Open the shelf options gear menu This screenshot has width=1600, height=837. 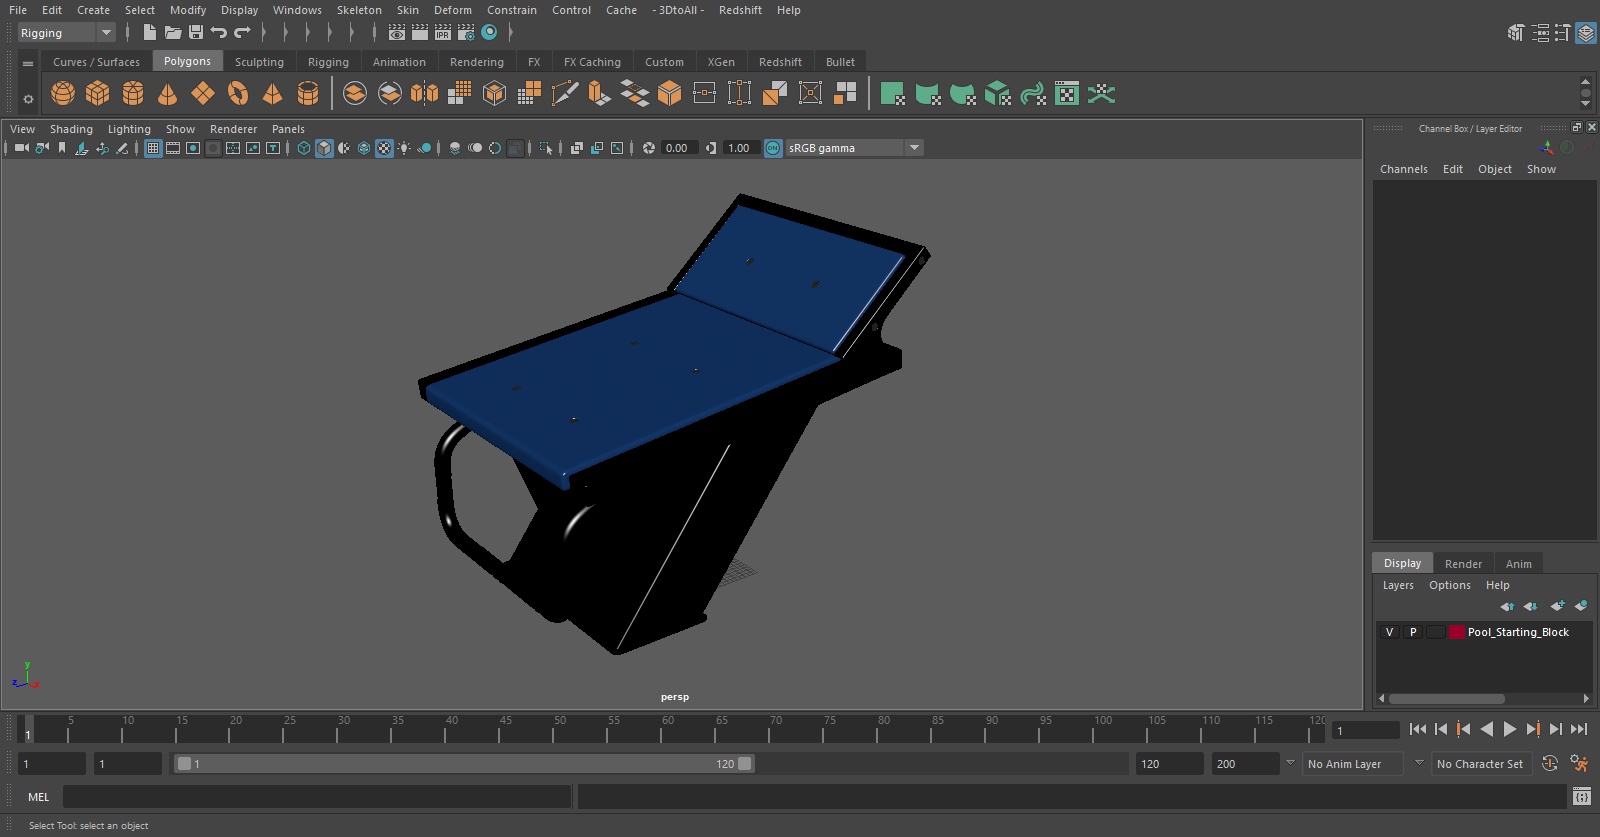coord(28,98)
